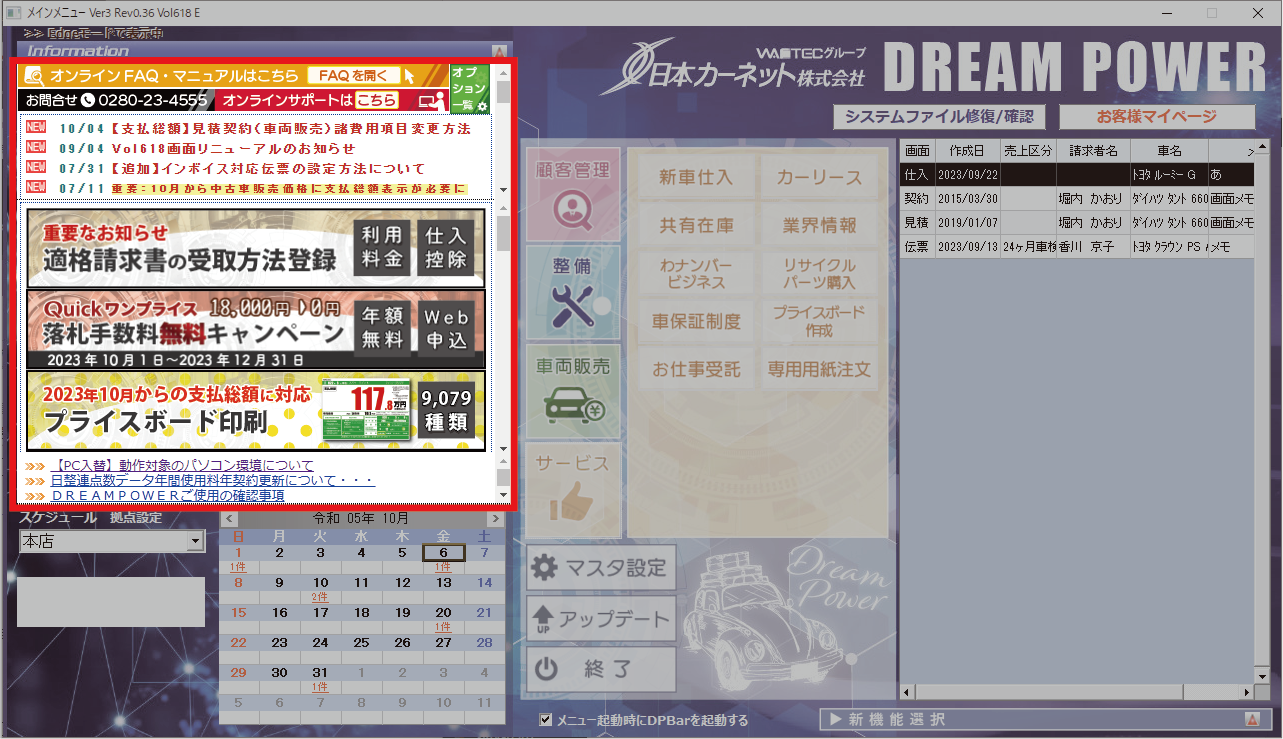1283x739 pixels.
Task: Open プライスボード作成 menu
Action: coord(819,322)
